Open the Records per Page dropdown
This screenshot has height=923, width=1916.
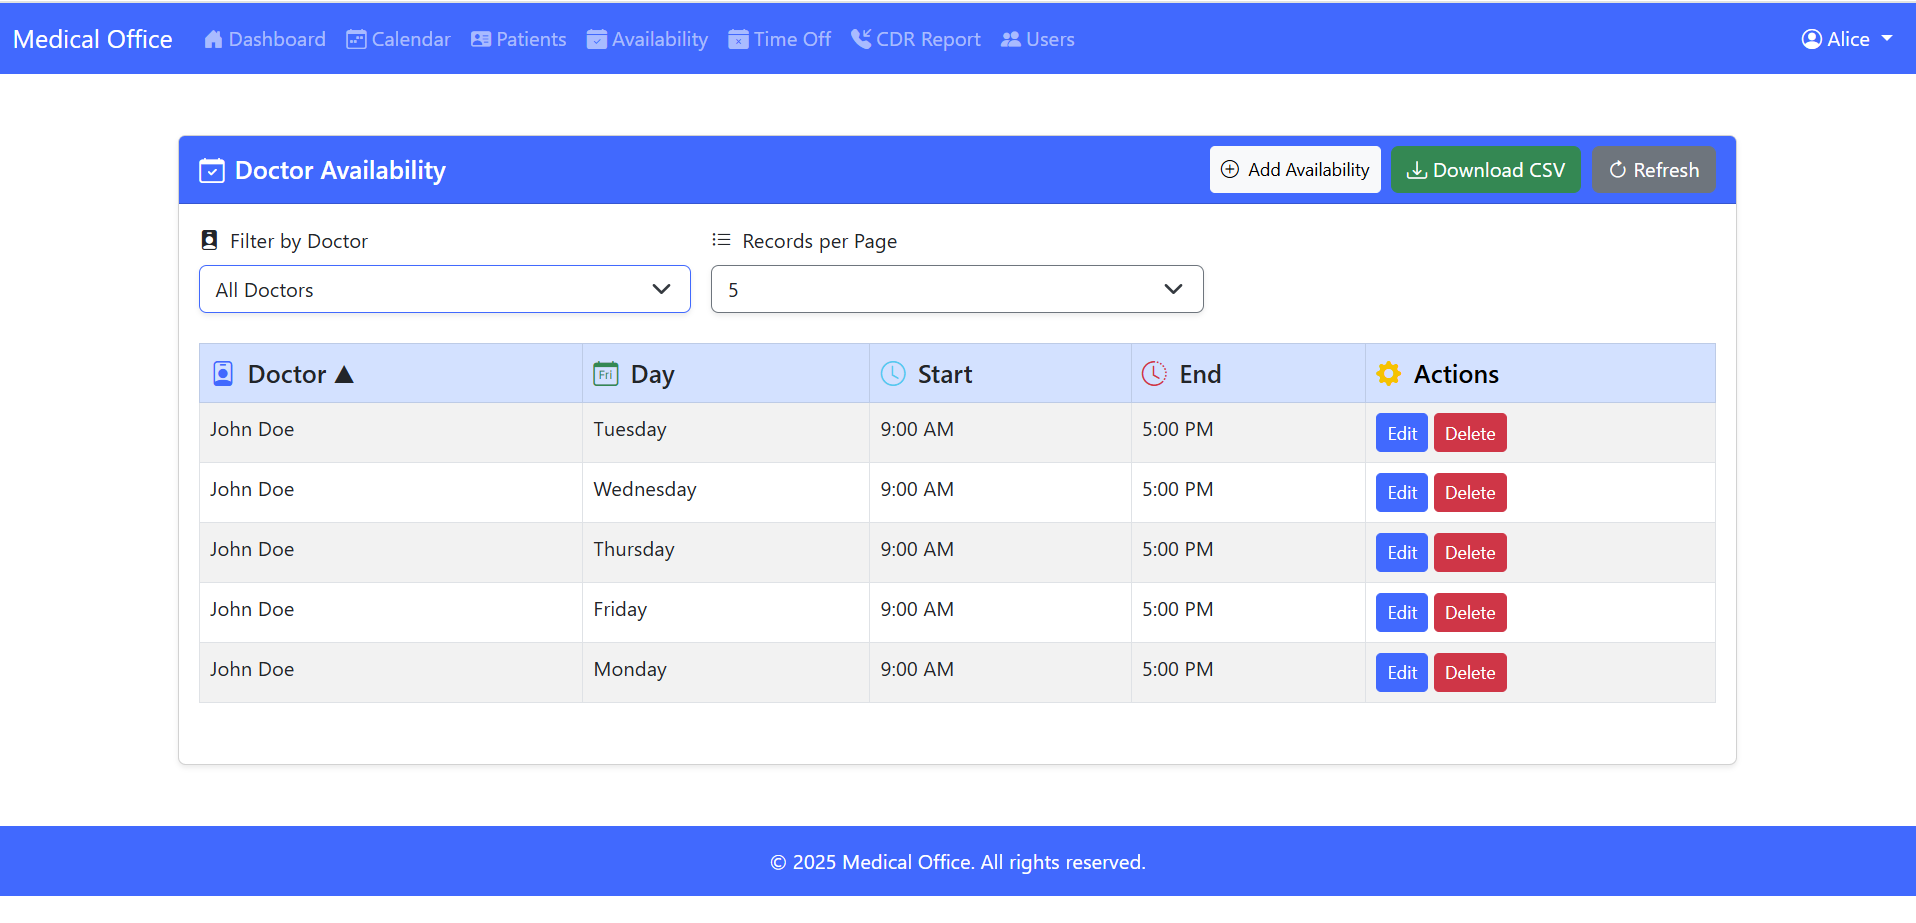956,289
